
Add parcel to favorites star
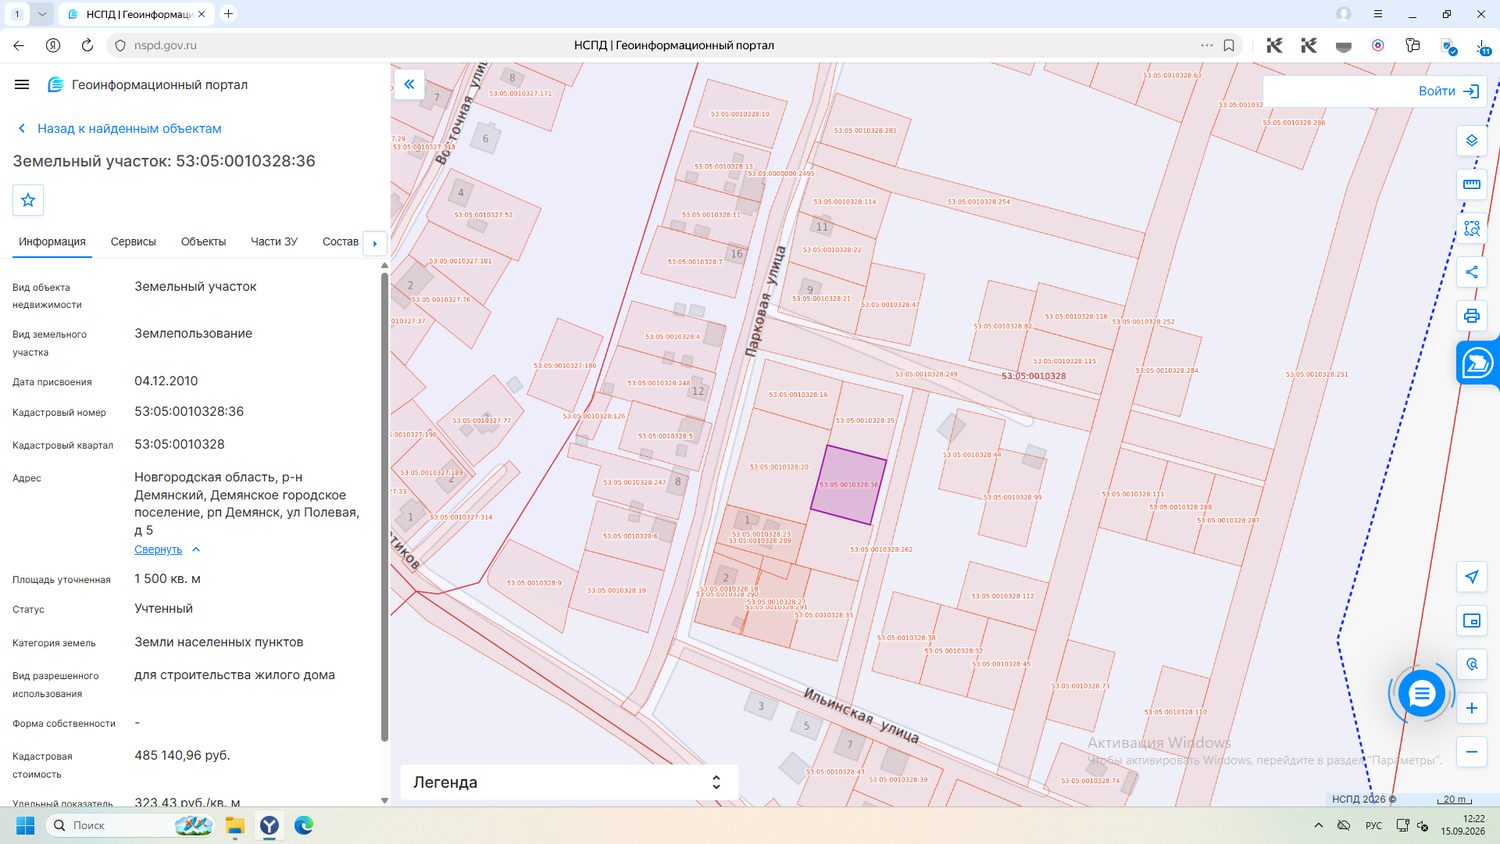click(28, 200)
